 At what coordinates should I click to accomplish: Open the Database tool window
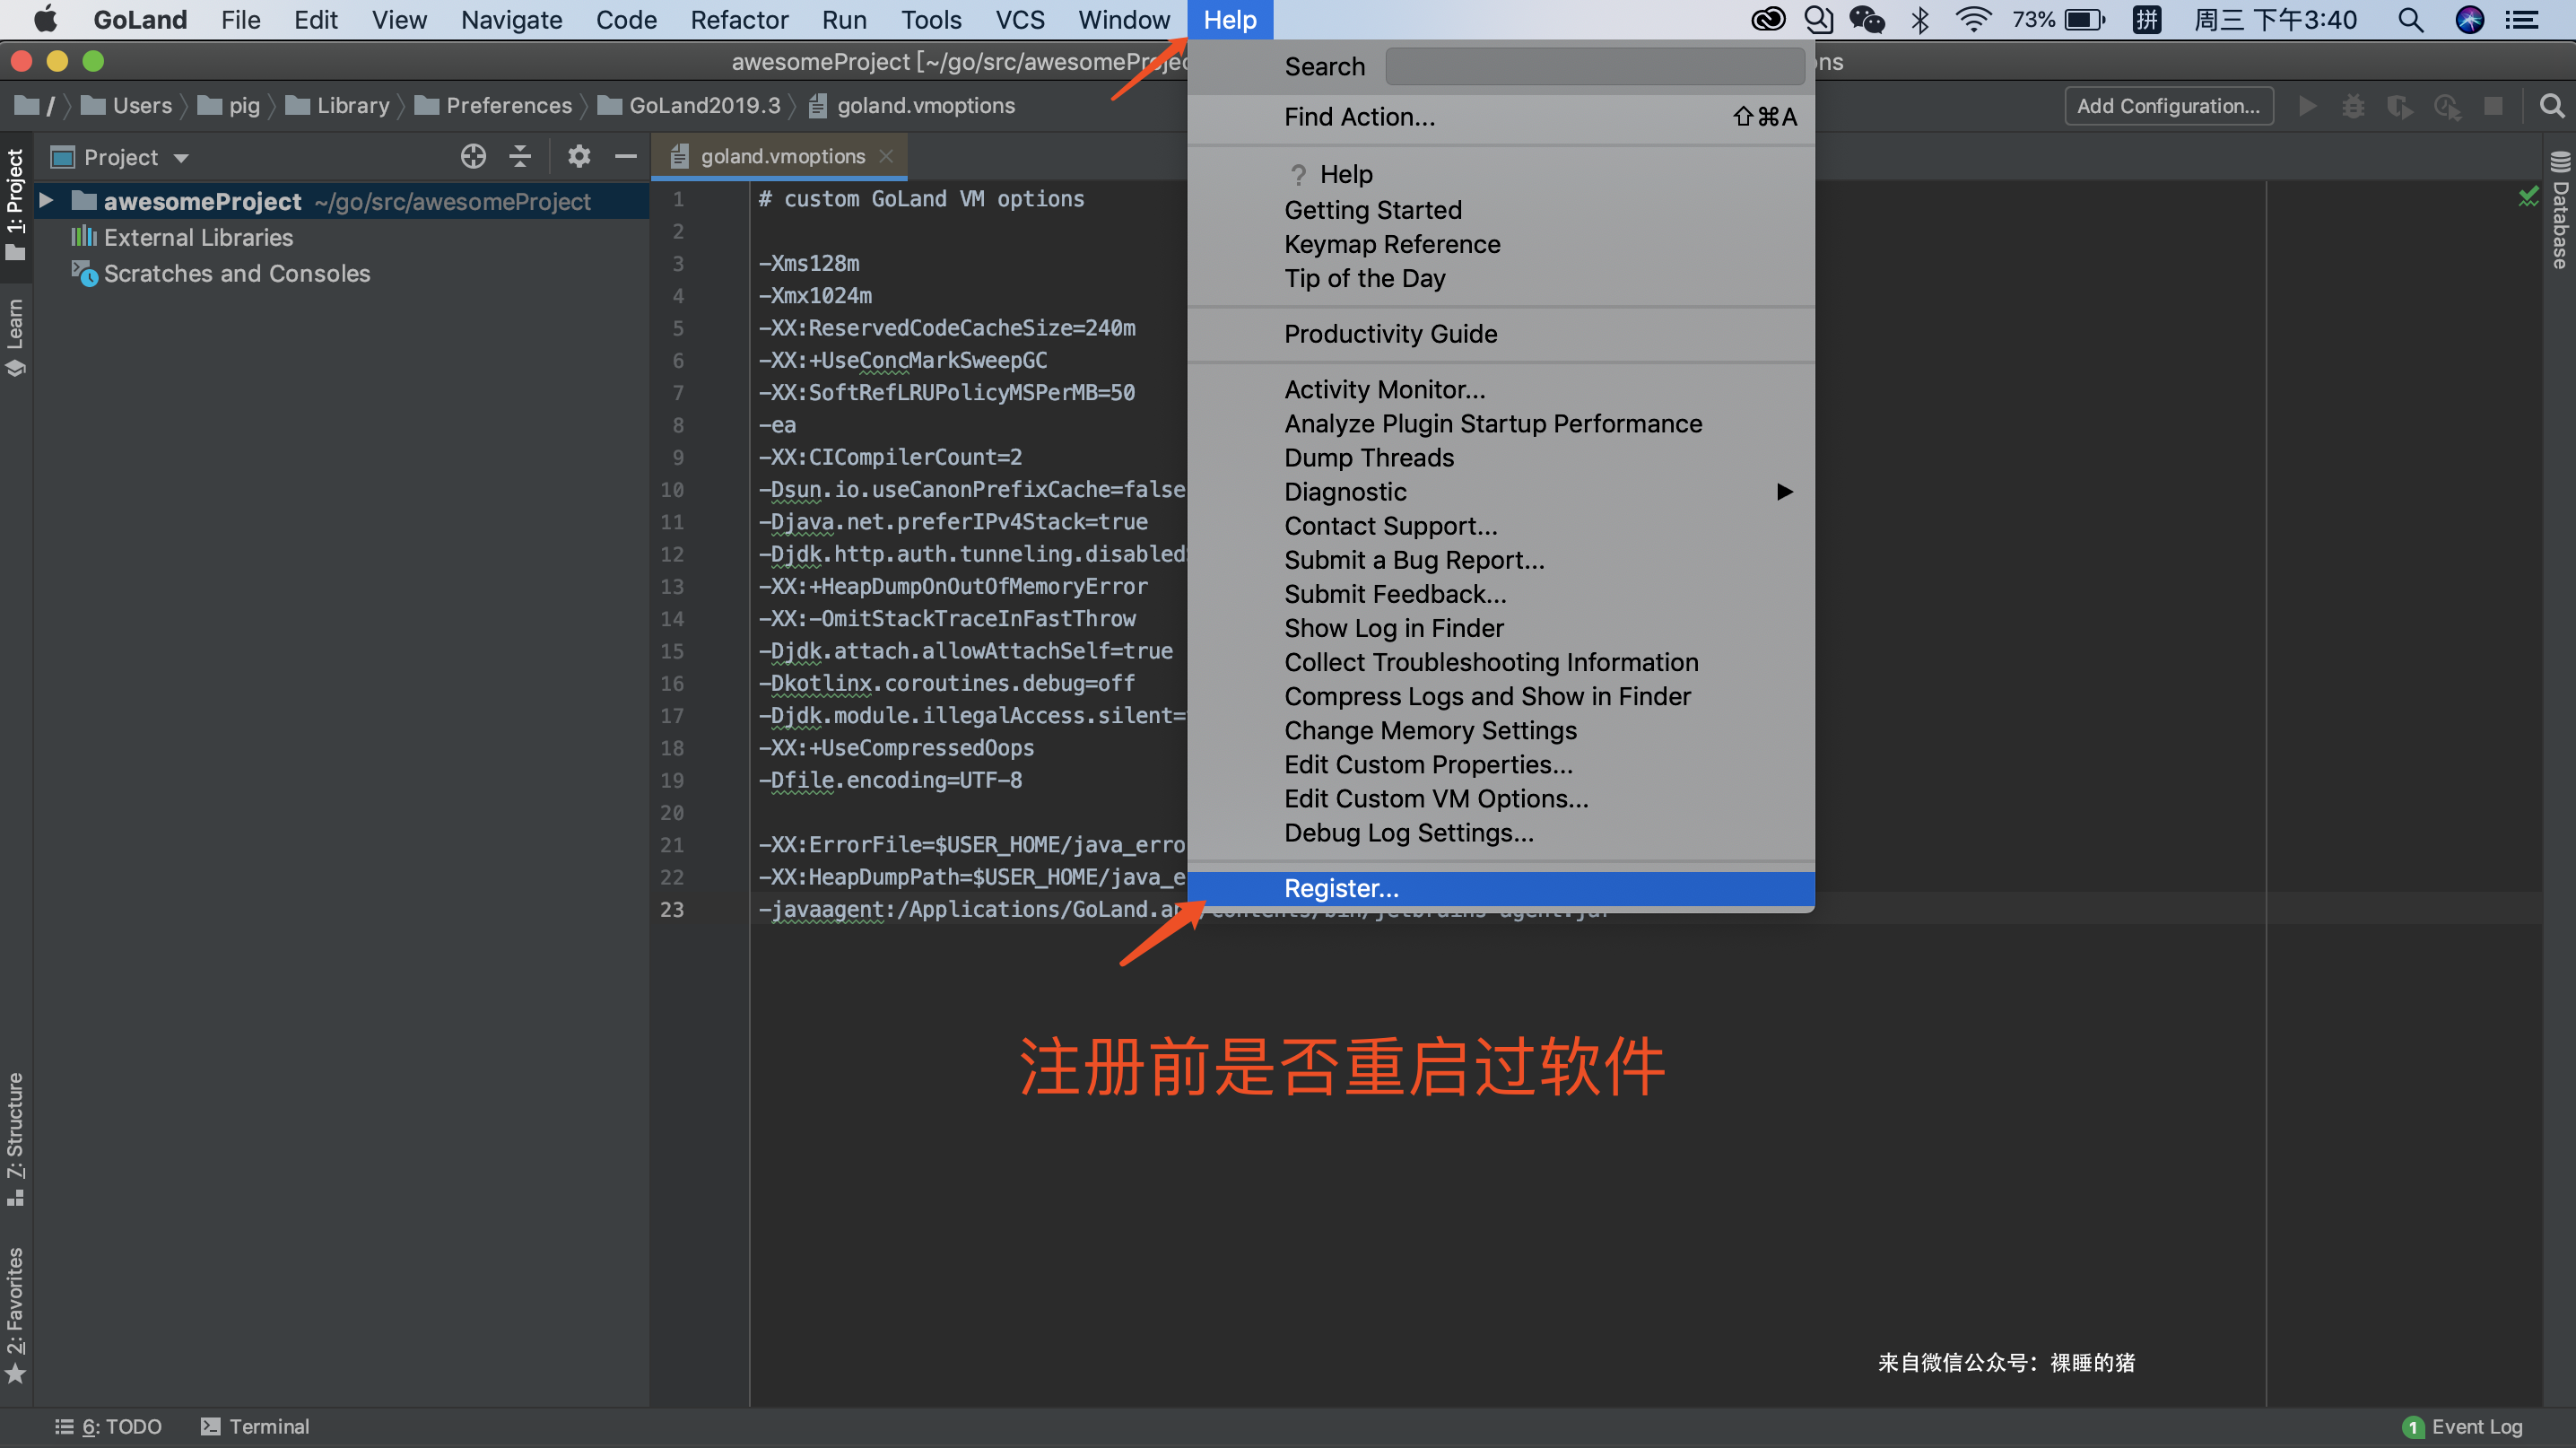2560,210
